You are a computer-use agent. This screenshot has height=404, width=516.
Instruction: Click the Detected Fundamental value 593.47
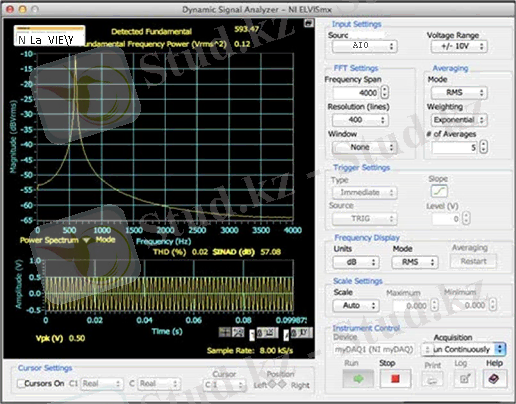[247, 29]
